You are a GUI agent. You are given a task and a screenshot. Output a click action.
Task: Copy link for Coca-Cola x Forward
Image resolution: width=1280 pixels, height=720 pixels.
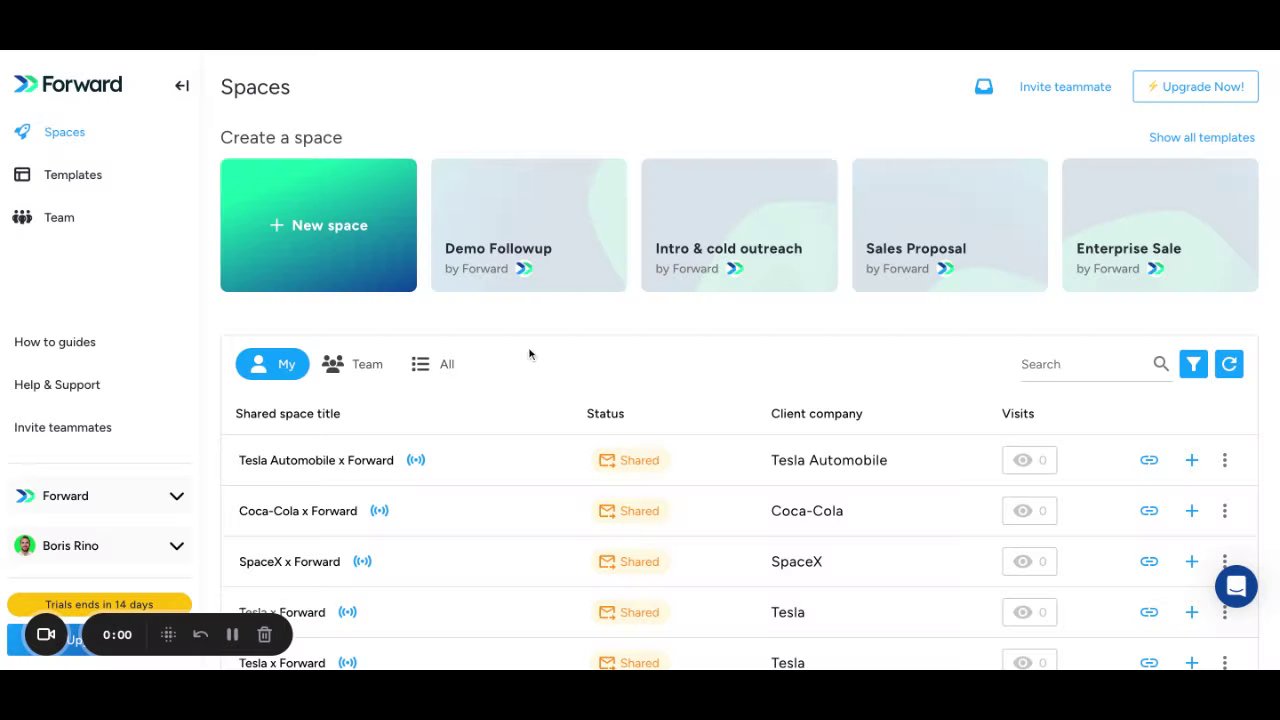1149,511
